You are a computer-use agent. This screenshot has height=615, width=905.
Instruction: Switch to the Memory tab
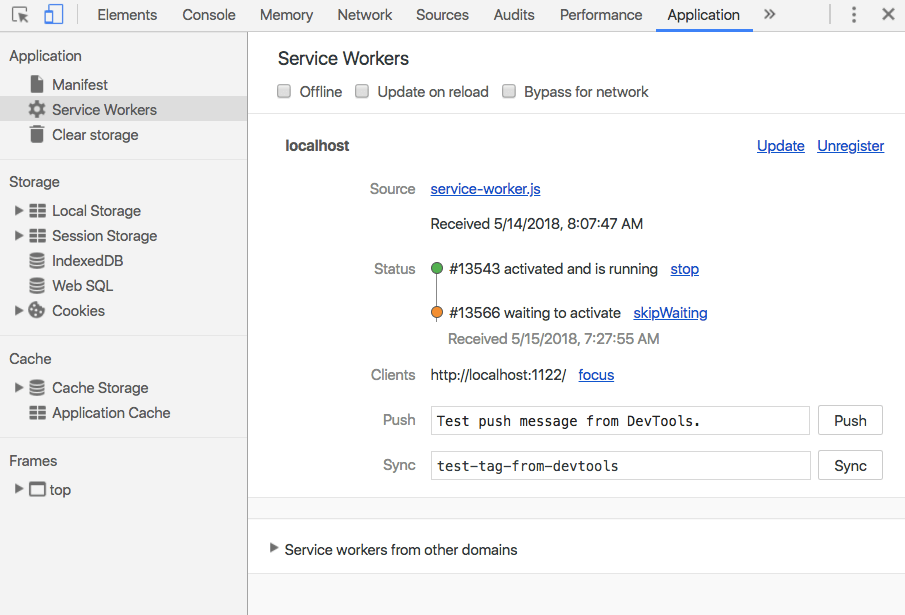286,15
